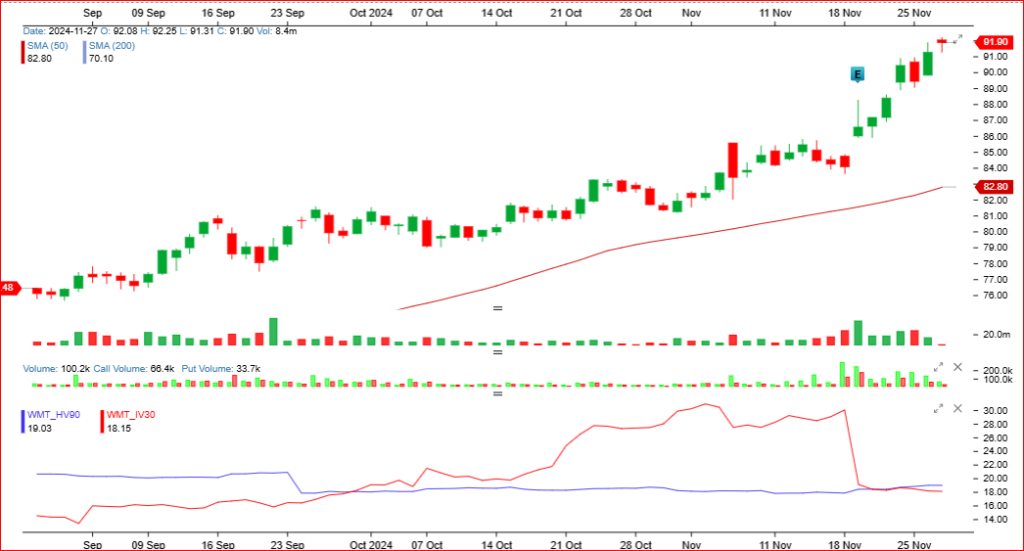Click the 70.10 SMA value

point(101,58)
